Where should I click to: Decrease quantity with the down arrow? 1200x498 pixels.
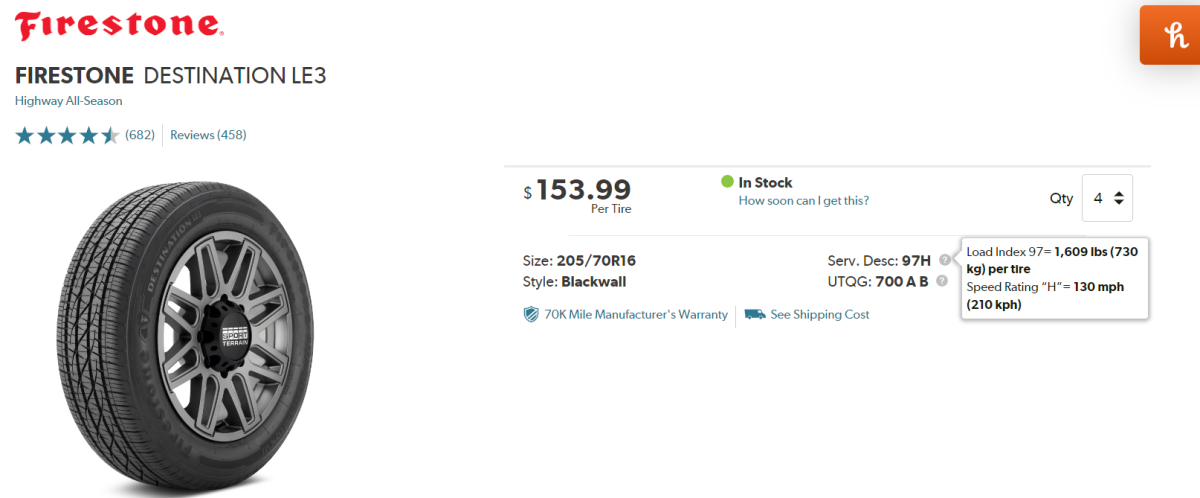click(x=1119, y=204)
